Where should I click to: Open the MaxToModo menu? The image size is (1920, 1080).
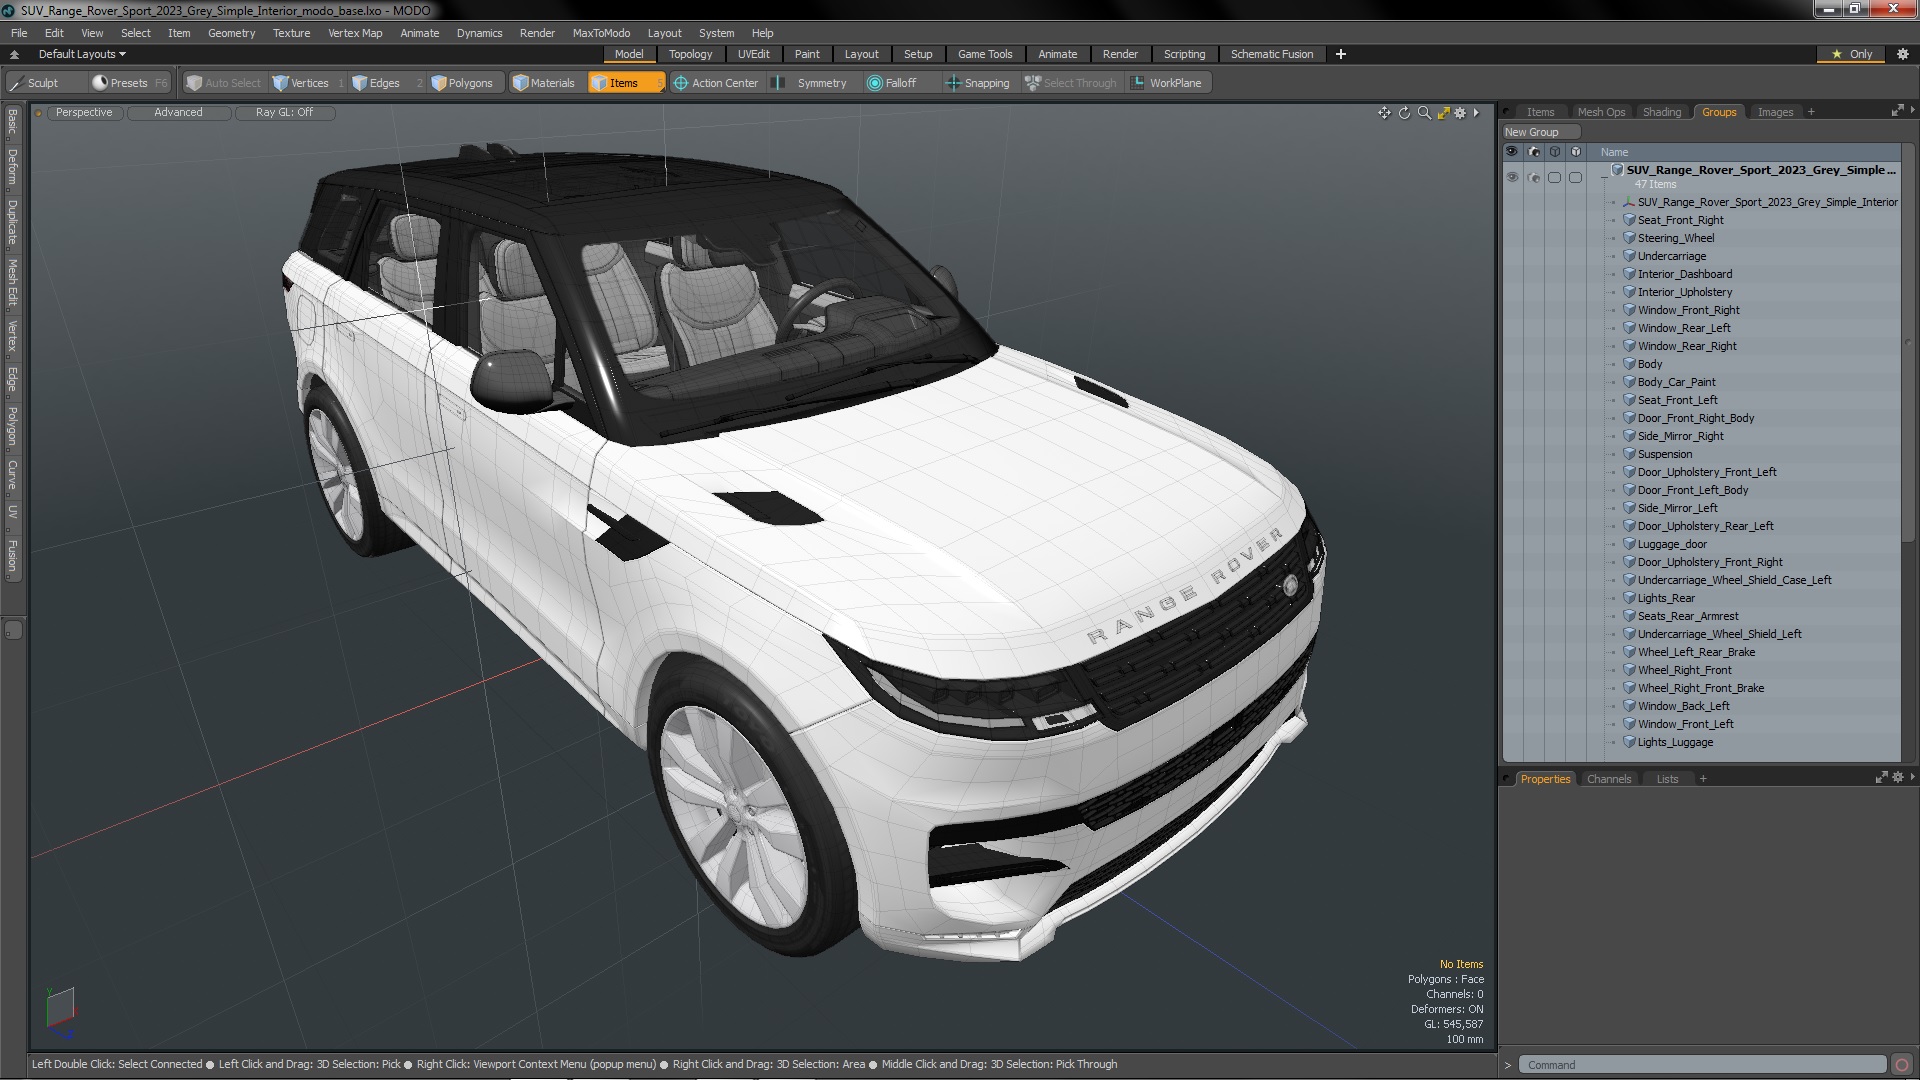tap(601, 33)
